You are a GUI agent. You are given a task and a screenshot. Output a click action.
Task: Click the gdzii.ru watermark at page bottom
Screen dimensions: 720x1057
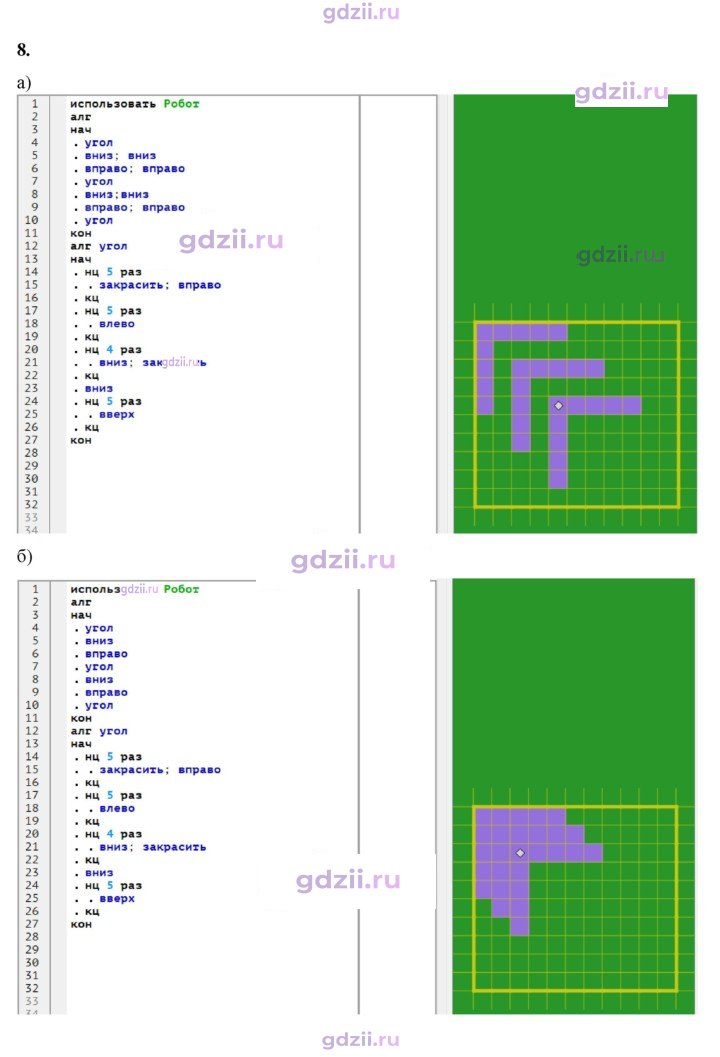click(361, 1039)
